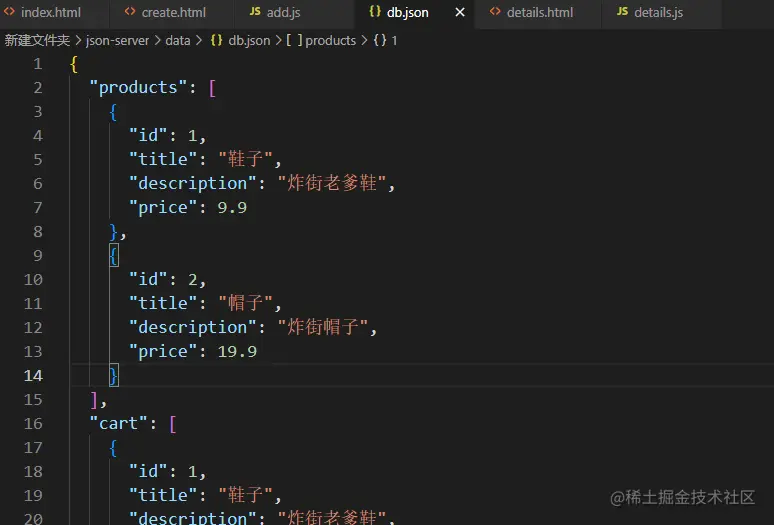Switch to the index.html tab
This screenshot has width=774, height=525.
pos(50,12)
